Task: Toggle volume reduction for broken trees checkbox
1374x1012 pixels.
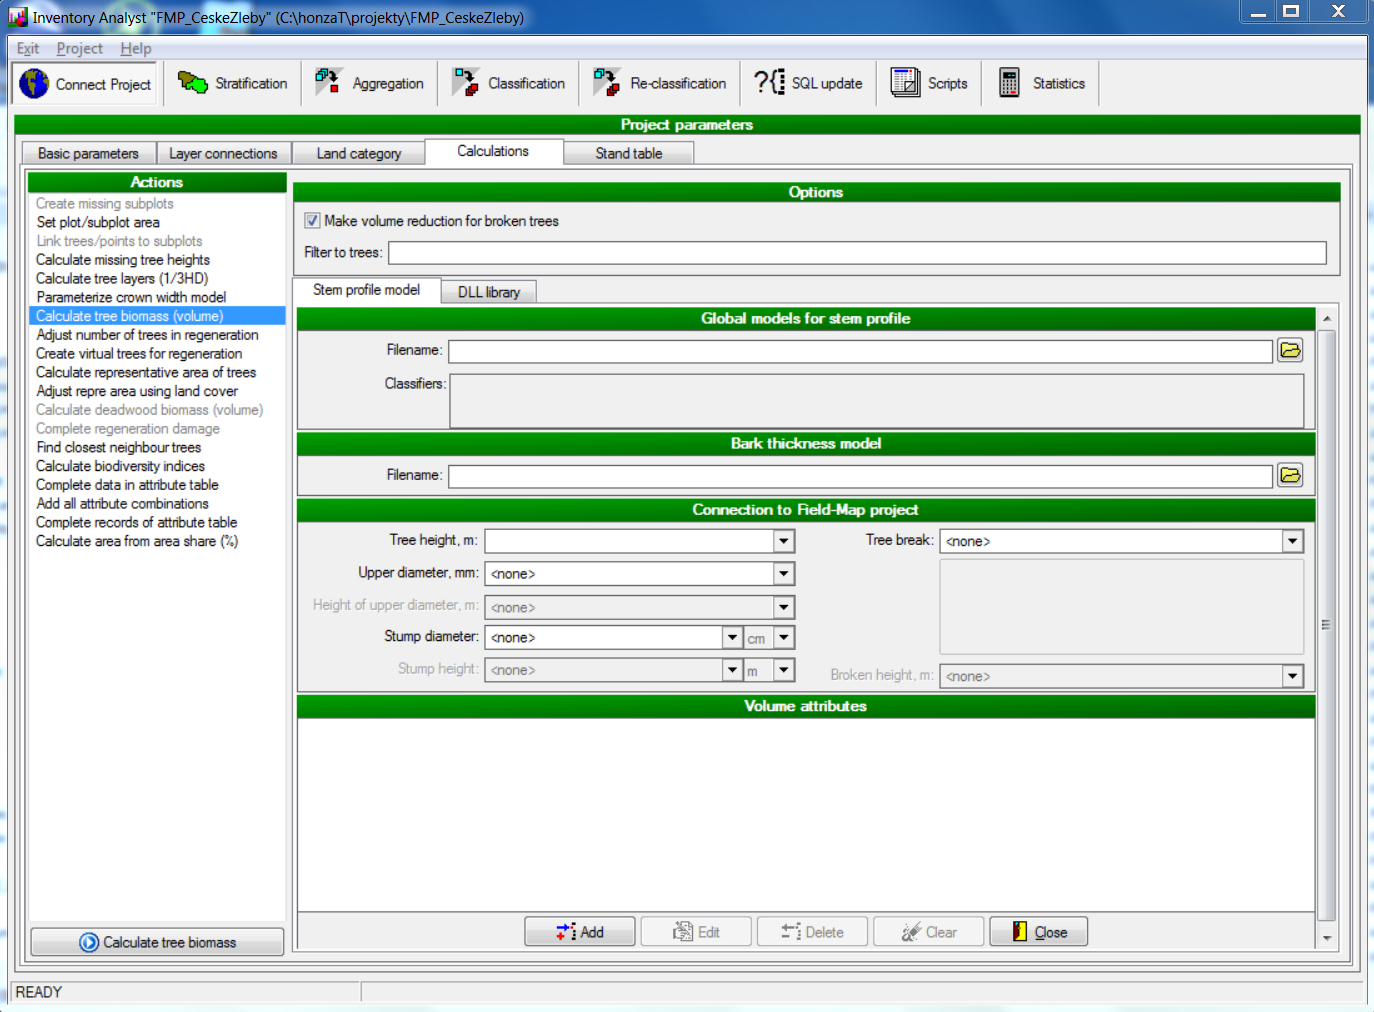Action: 313,221
